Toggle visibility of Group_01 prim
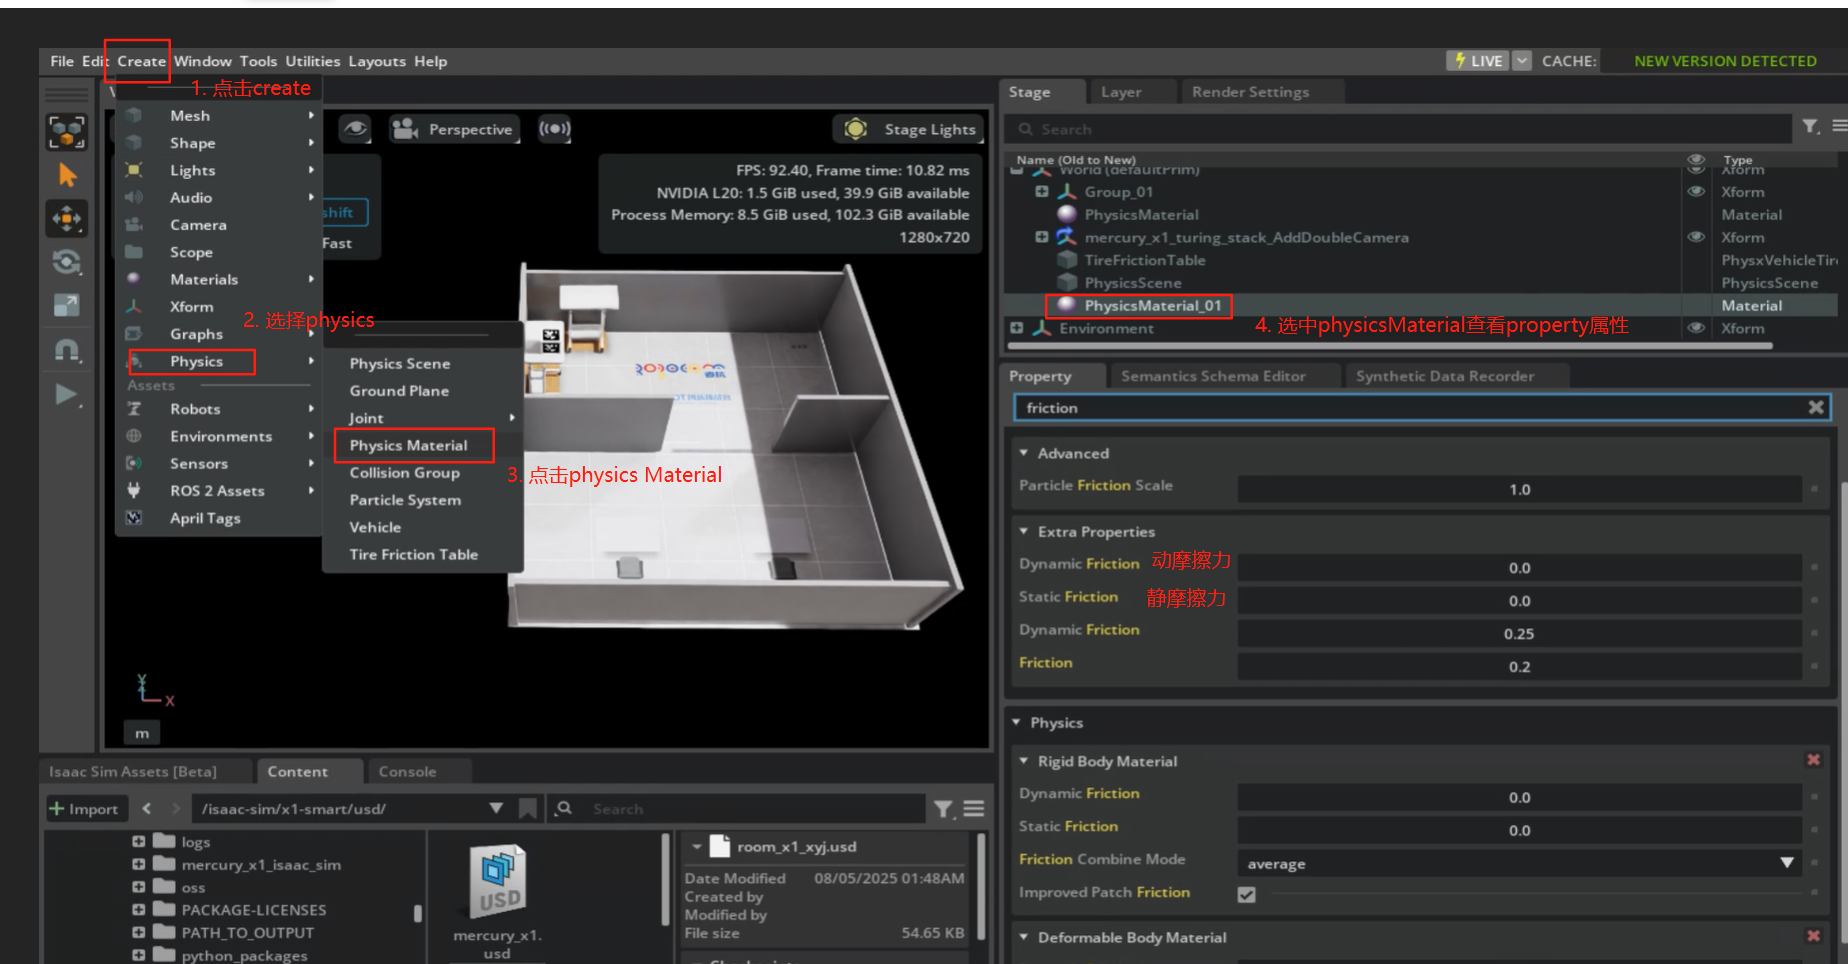Viewport: 1848px width, 964px height. (1696, 191)
